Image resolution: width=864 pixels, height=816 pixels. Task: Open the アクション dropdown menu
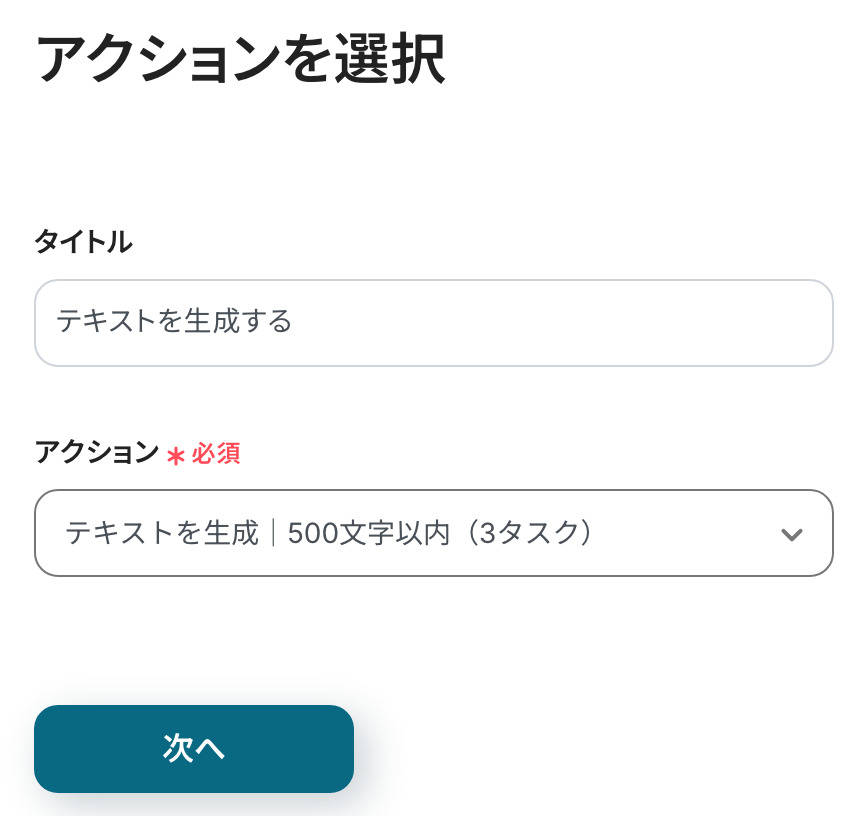tap(433, 533)
